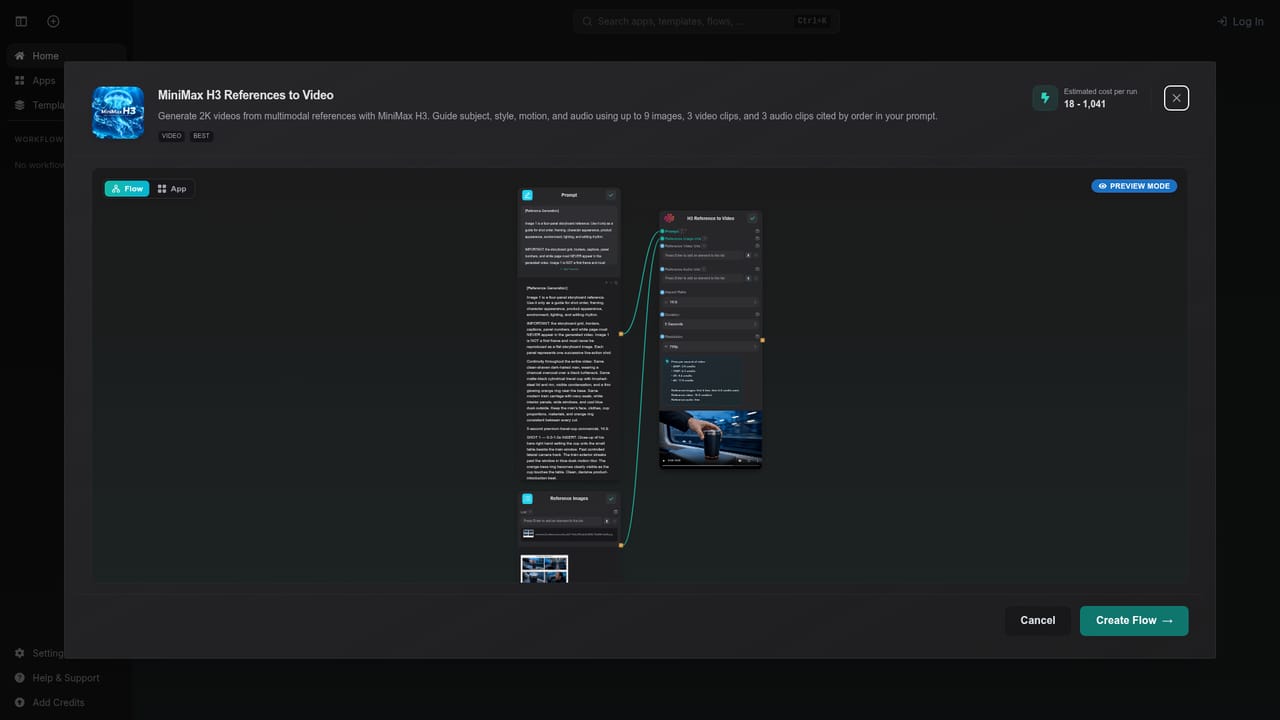Toggle the H3 Reference to Video node checkmark
1280x720 pixels.
pyautogui.click(x=752, y=218)
